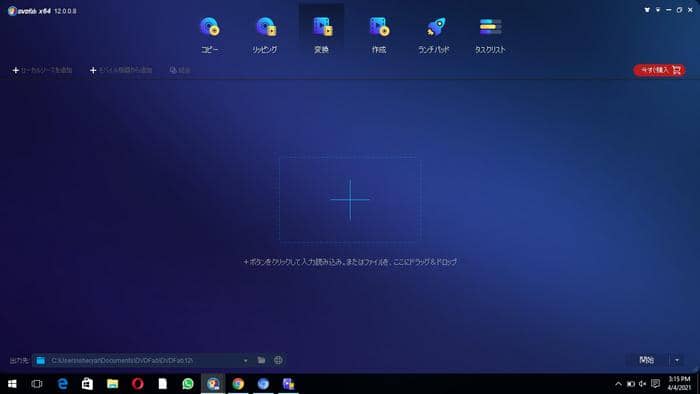Click the large plus drop zone to load files
Screen dimensions: 700x394
pyautogui.click(x=350, y=199)
